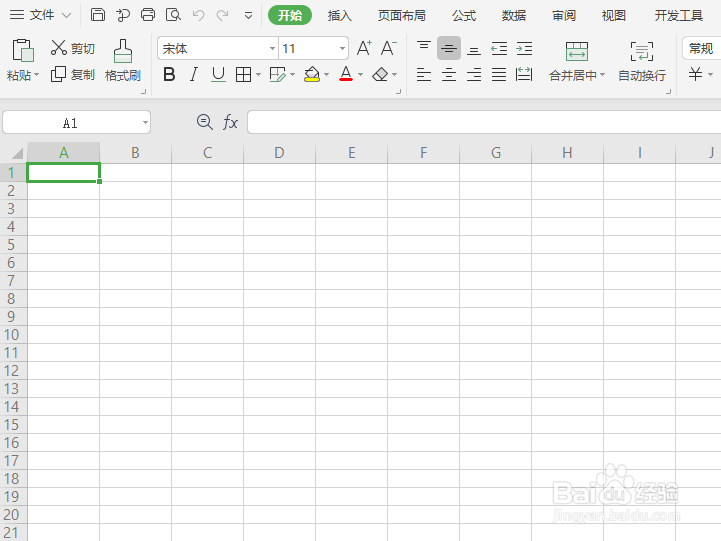
Task: Expand font color dropdown arrow
Action: (x=360, y=74)
